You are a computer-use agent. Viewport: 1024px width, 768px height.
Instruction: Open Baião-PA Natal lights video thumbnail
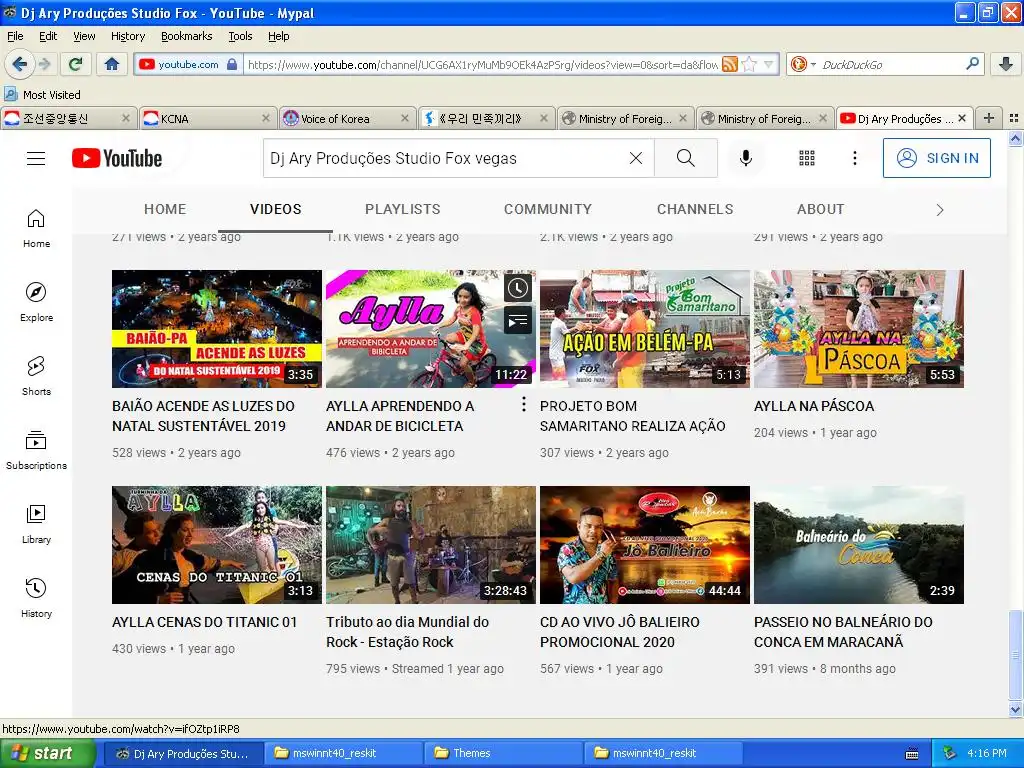[217, 328]
